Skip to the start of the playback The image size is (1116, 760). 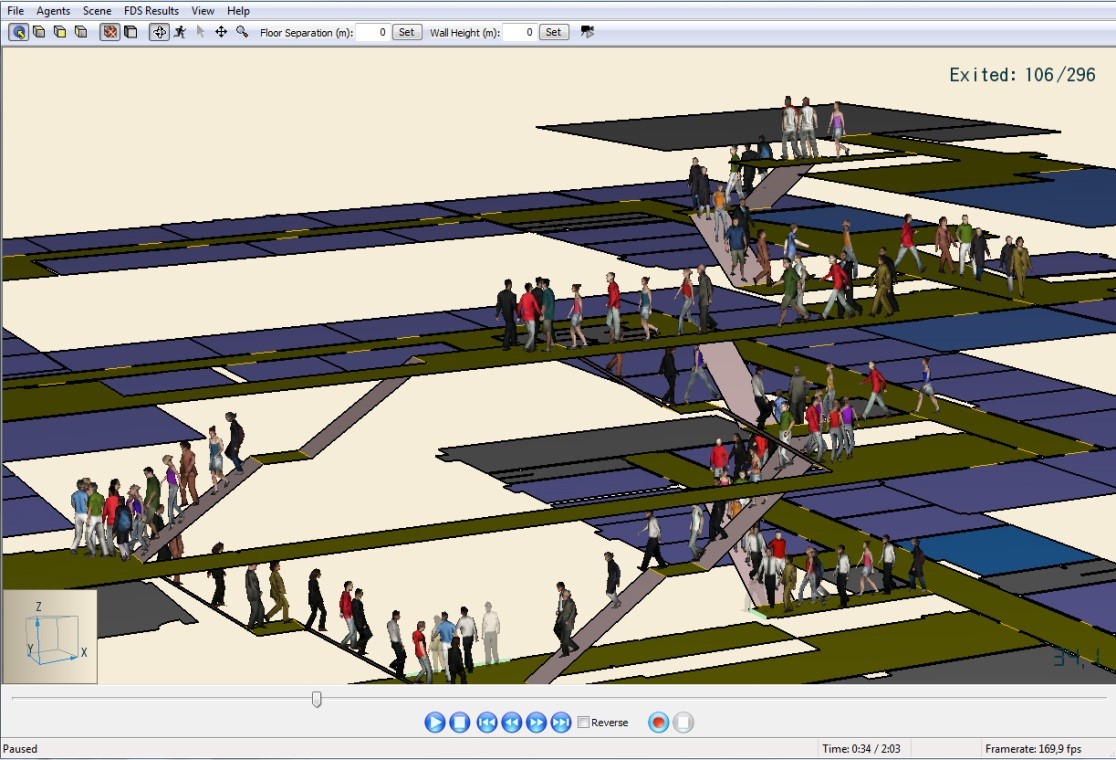[487, 722]
